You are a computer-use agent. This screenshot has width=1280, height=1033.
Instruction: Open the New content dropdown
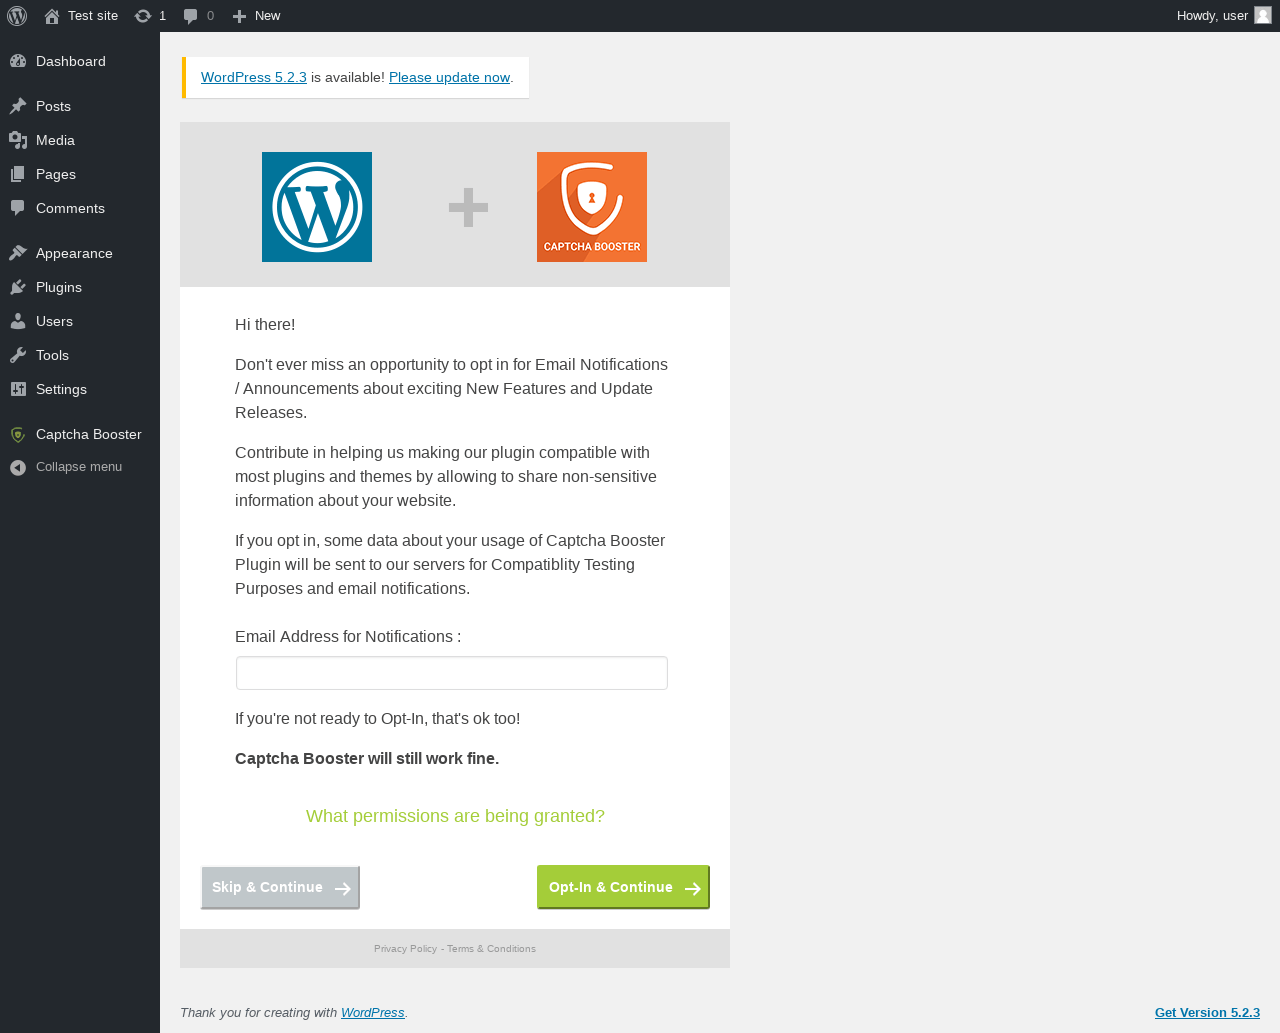pos(256,16)
